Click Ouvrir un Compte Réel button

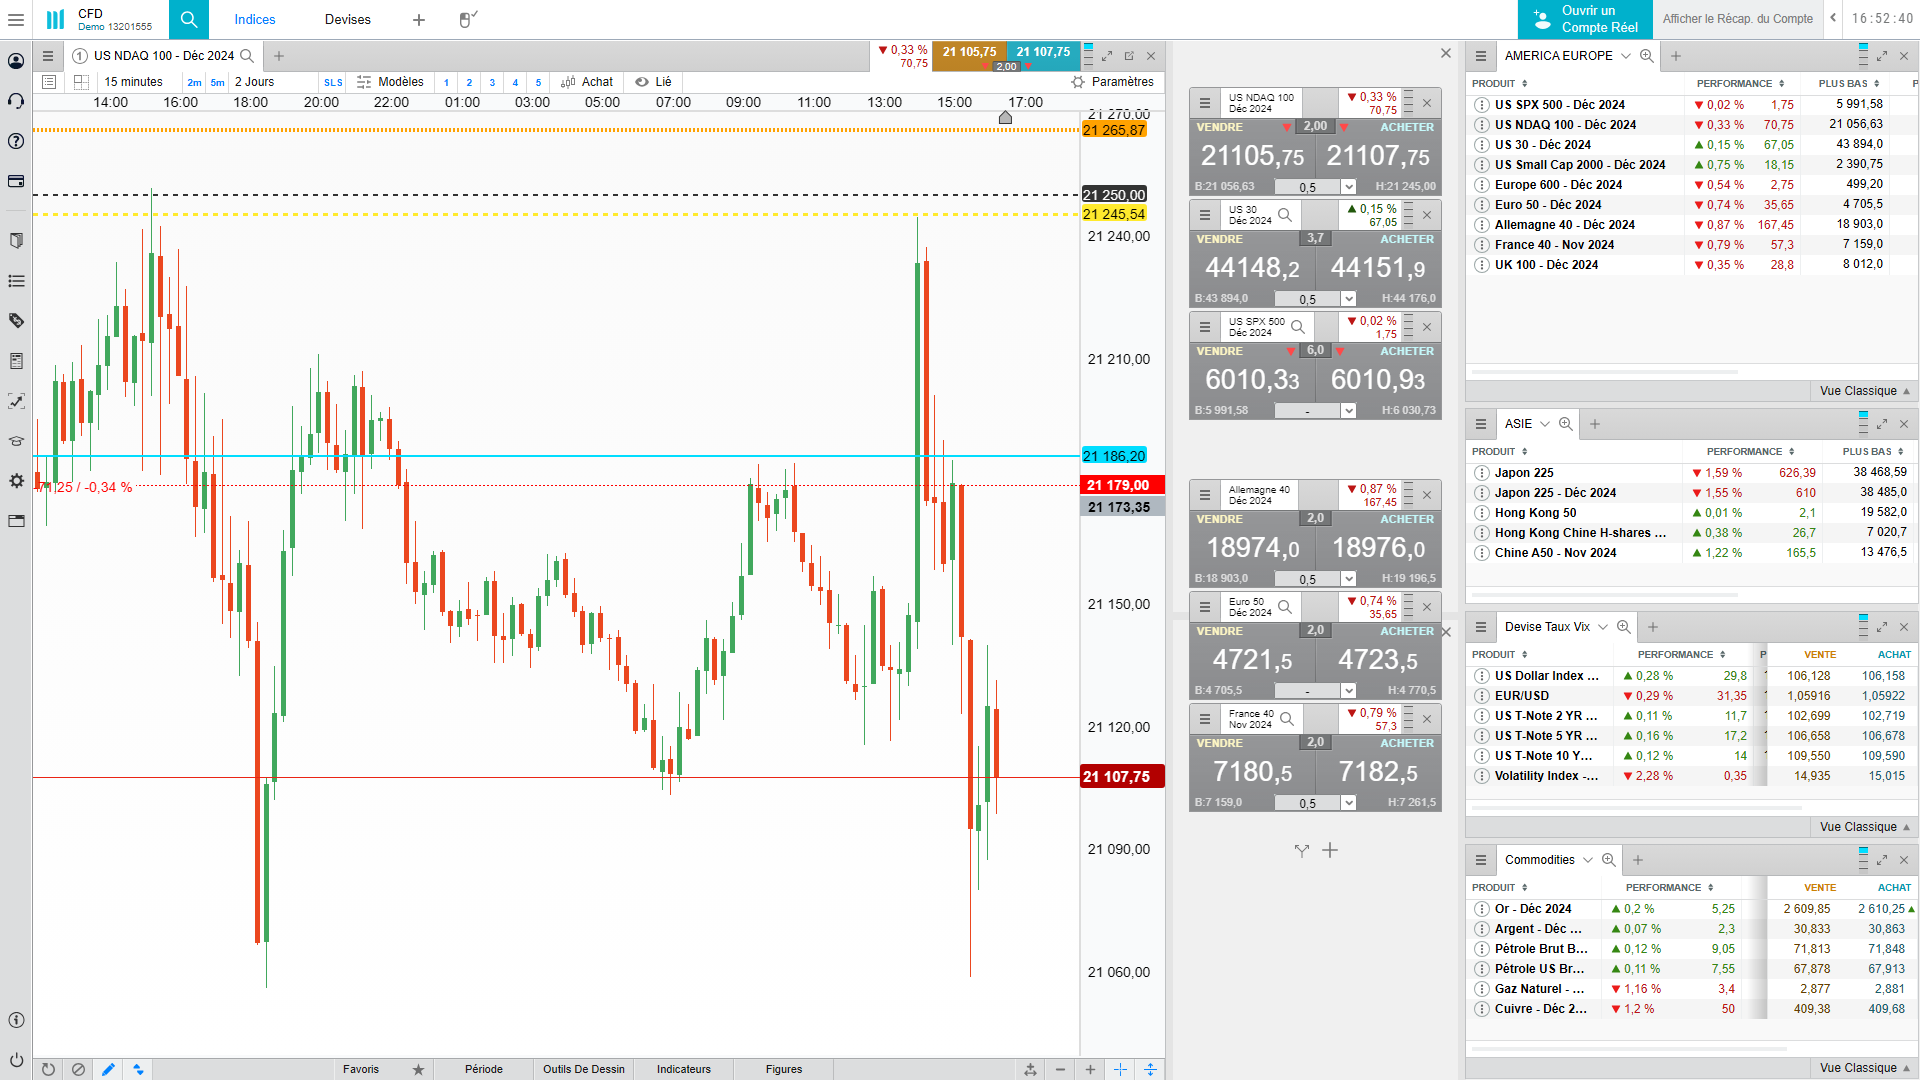coord(1585,19)
